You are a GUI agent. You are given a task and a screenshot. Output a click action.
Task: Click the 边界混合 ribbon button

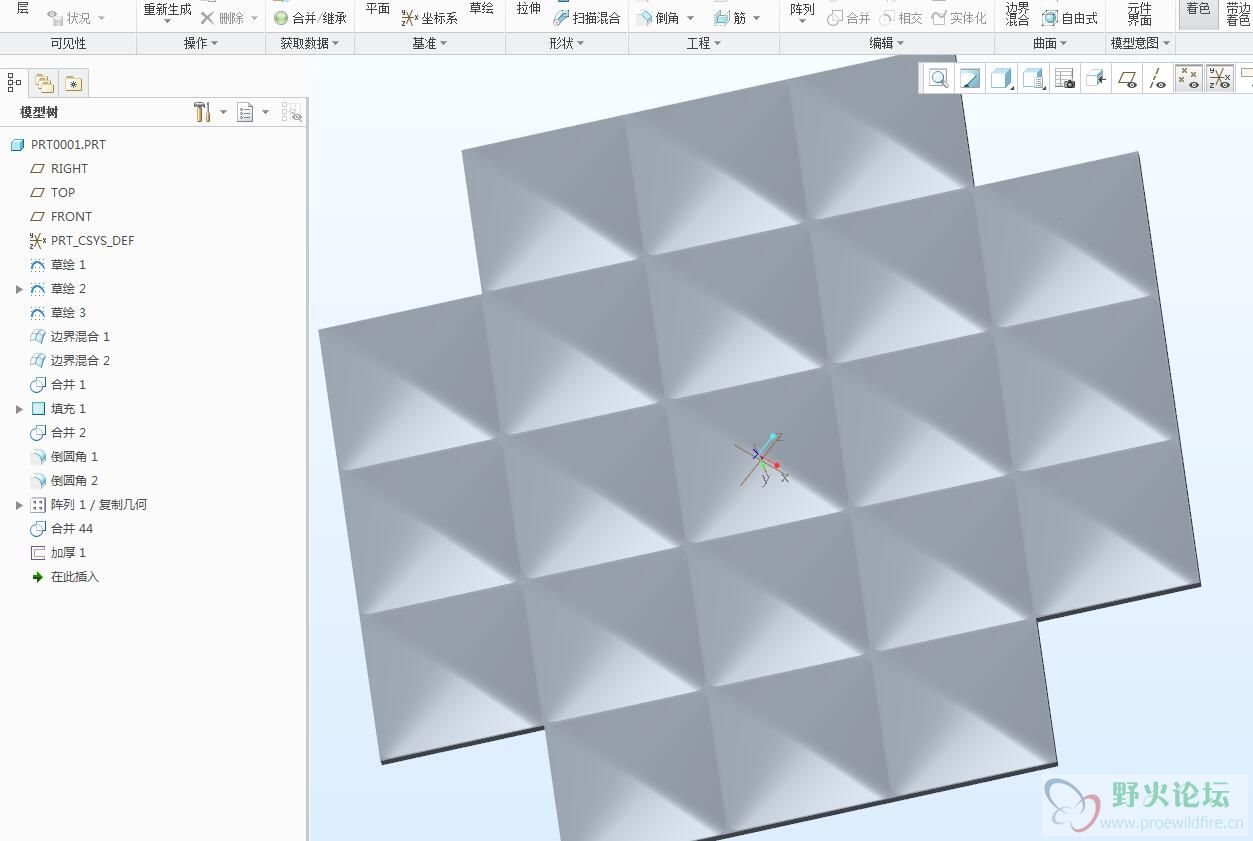pos(1017,13)
